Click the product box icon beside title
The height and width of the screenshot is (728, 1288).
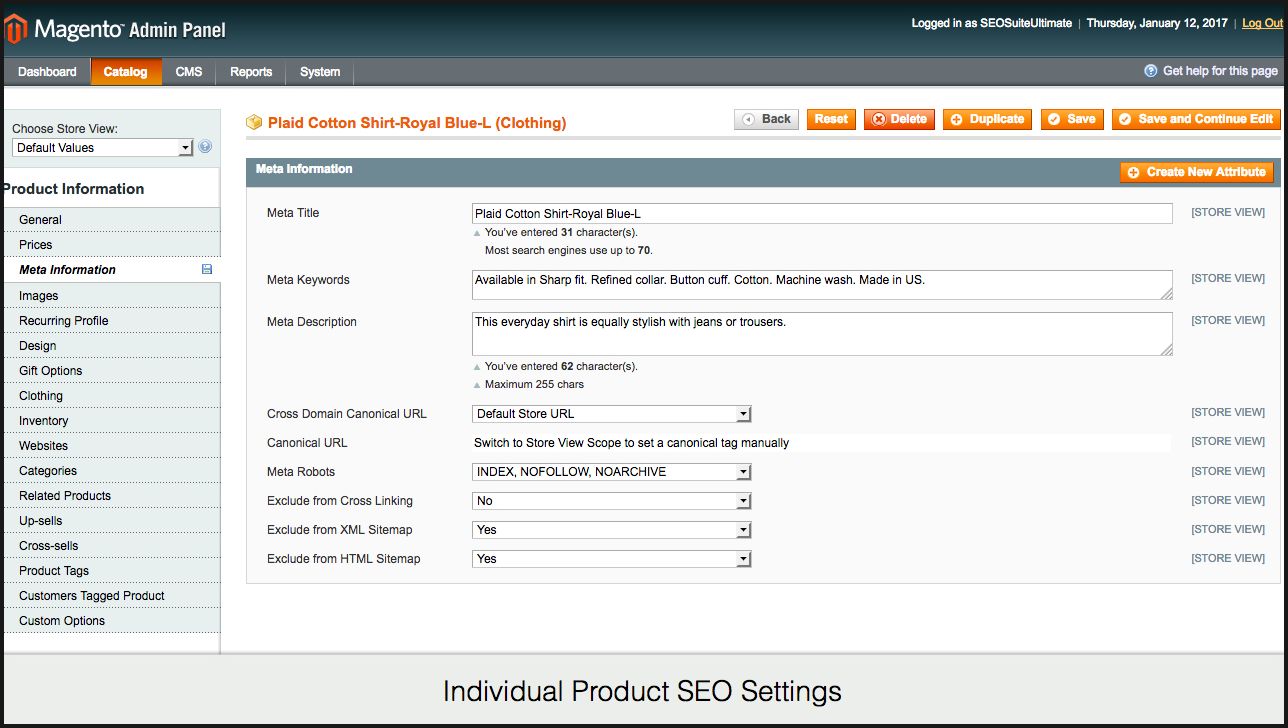(x=254, y=122)
